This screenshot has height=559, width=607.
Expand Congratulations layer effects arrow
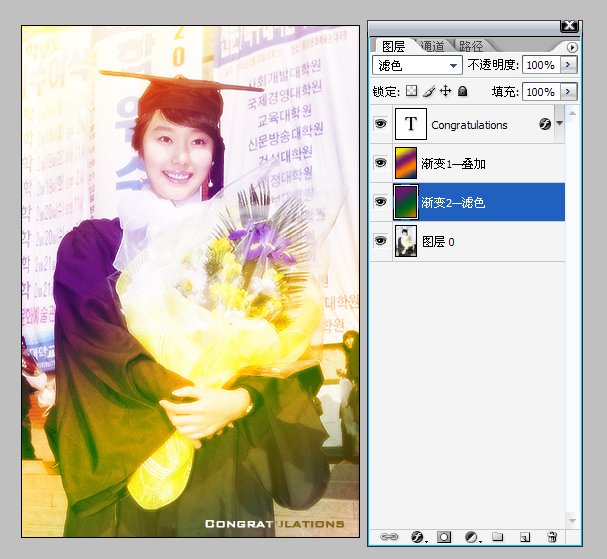(559, 125)
